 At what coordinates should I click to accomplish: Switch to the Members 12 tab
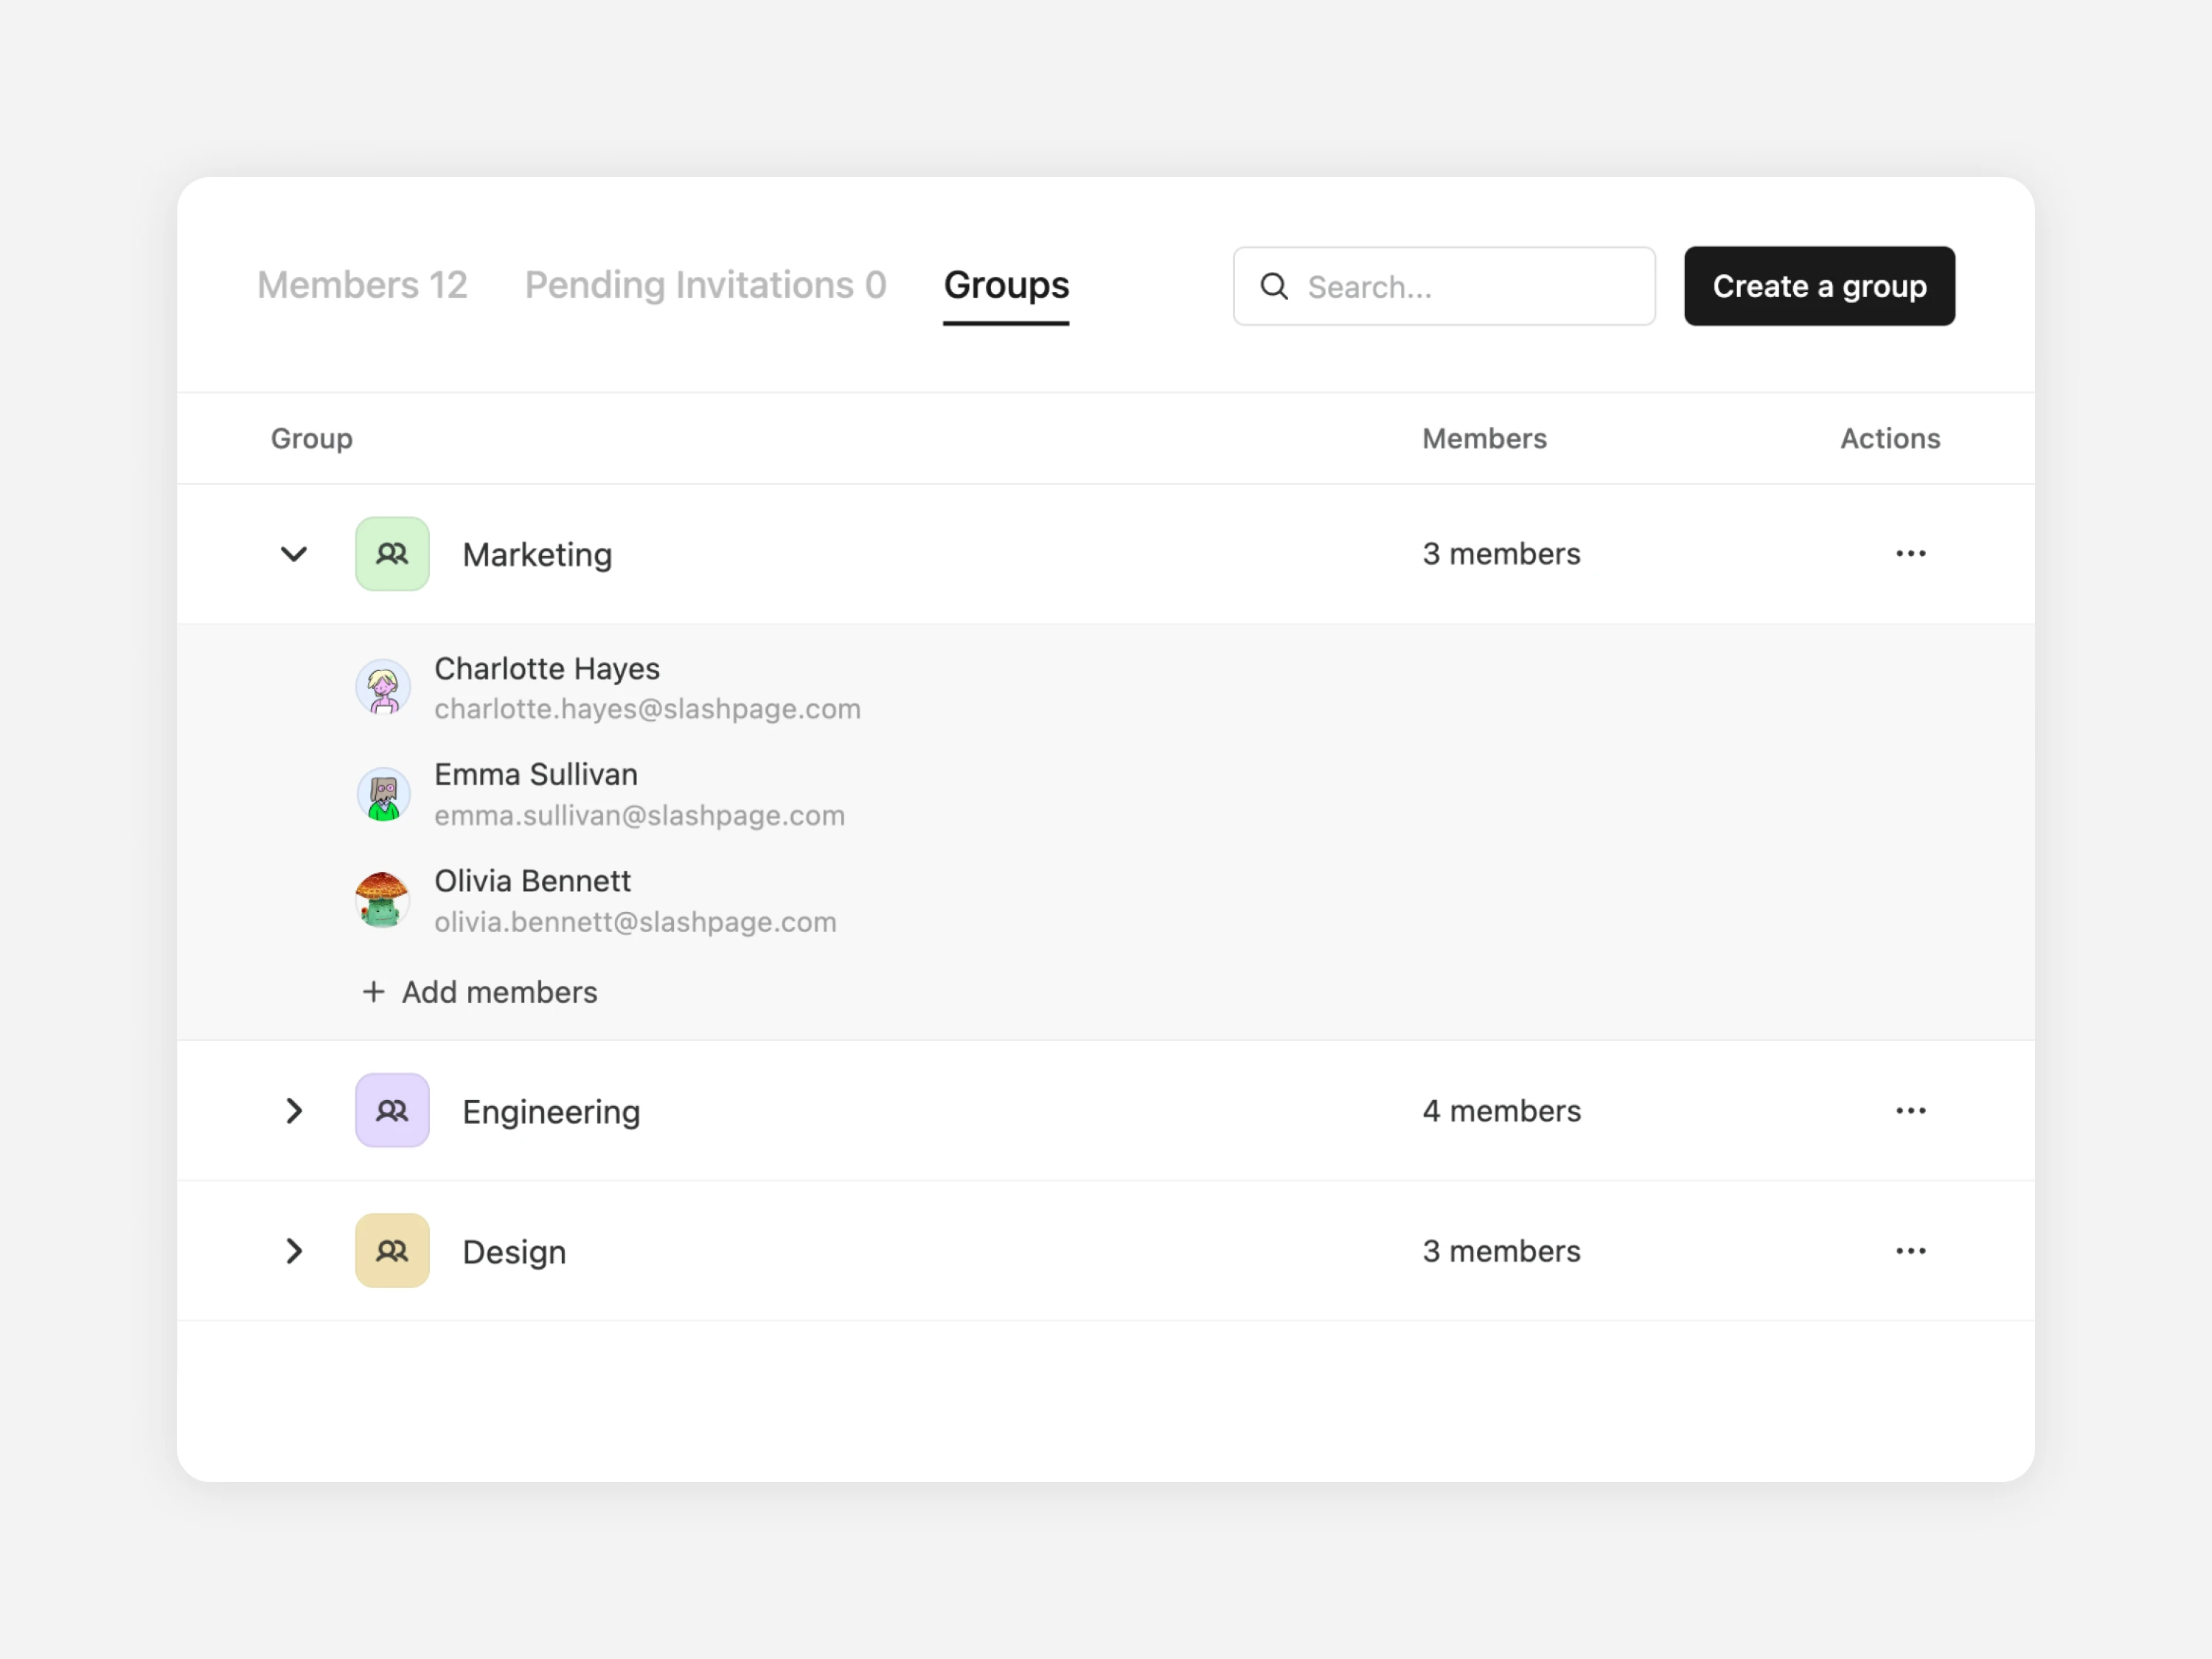(362, 285)
